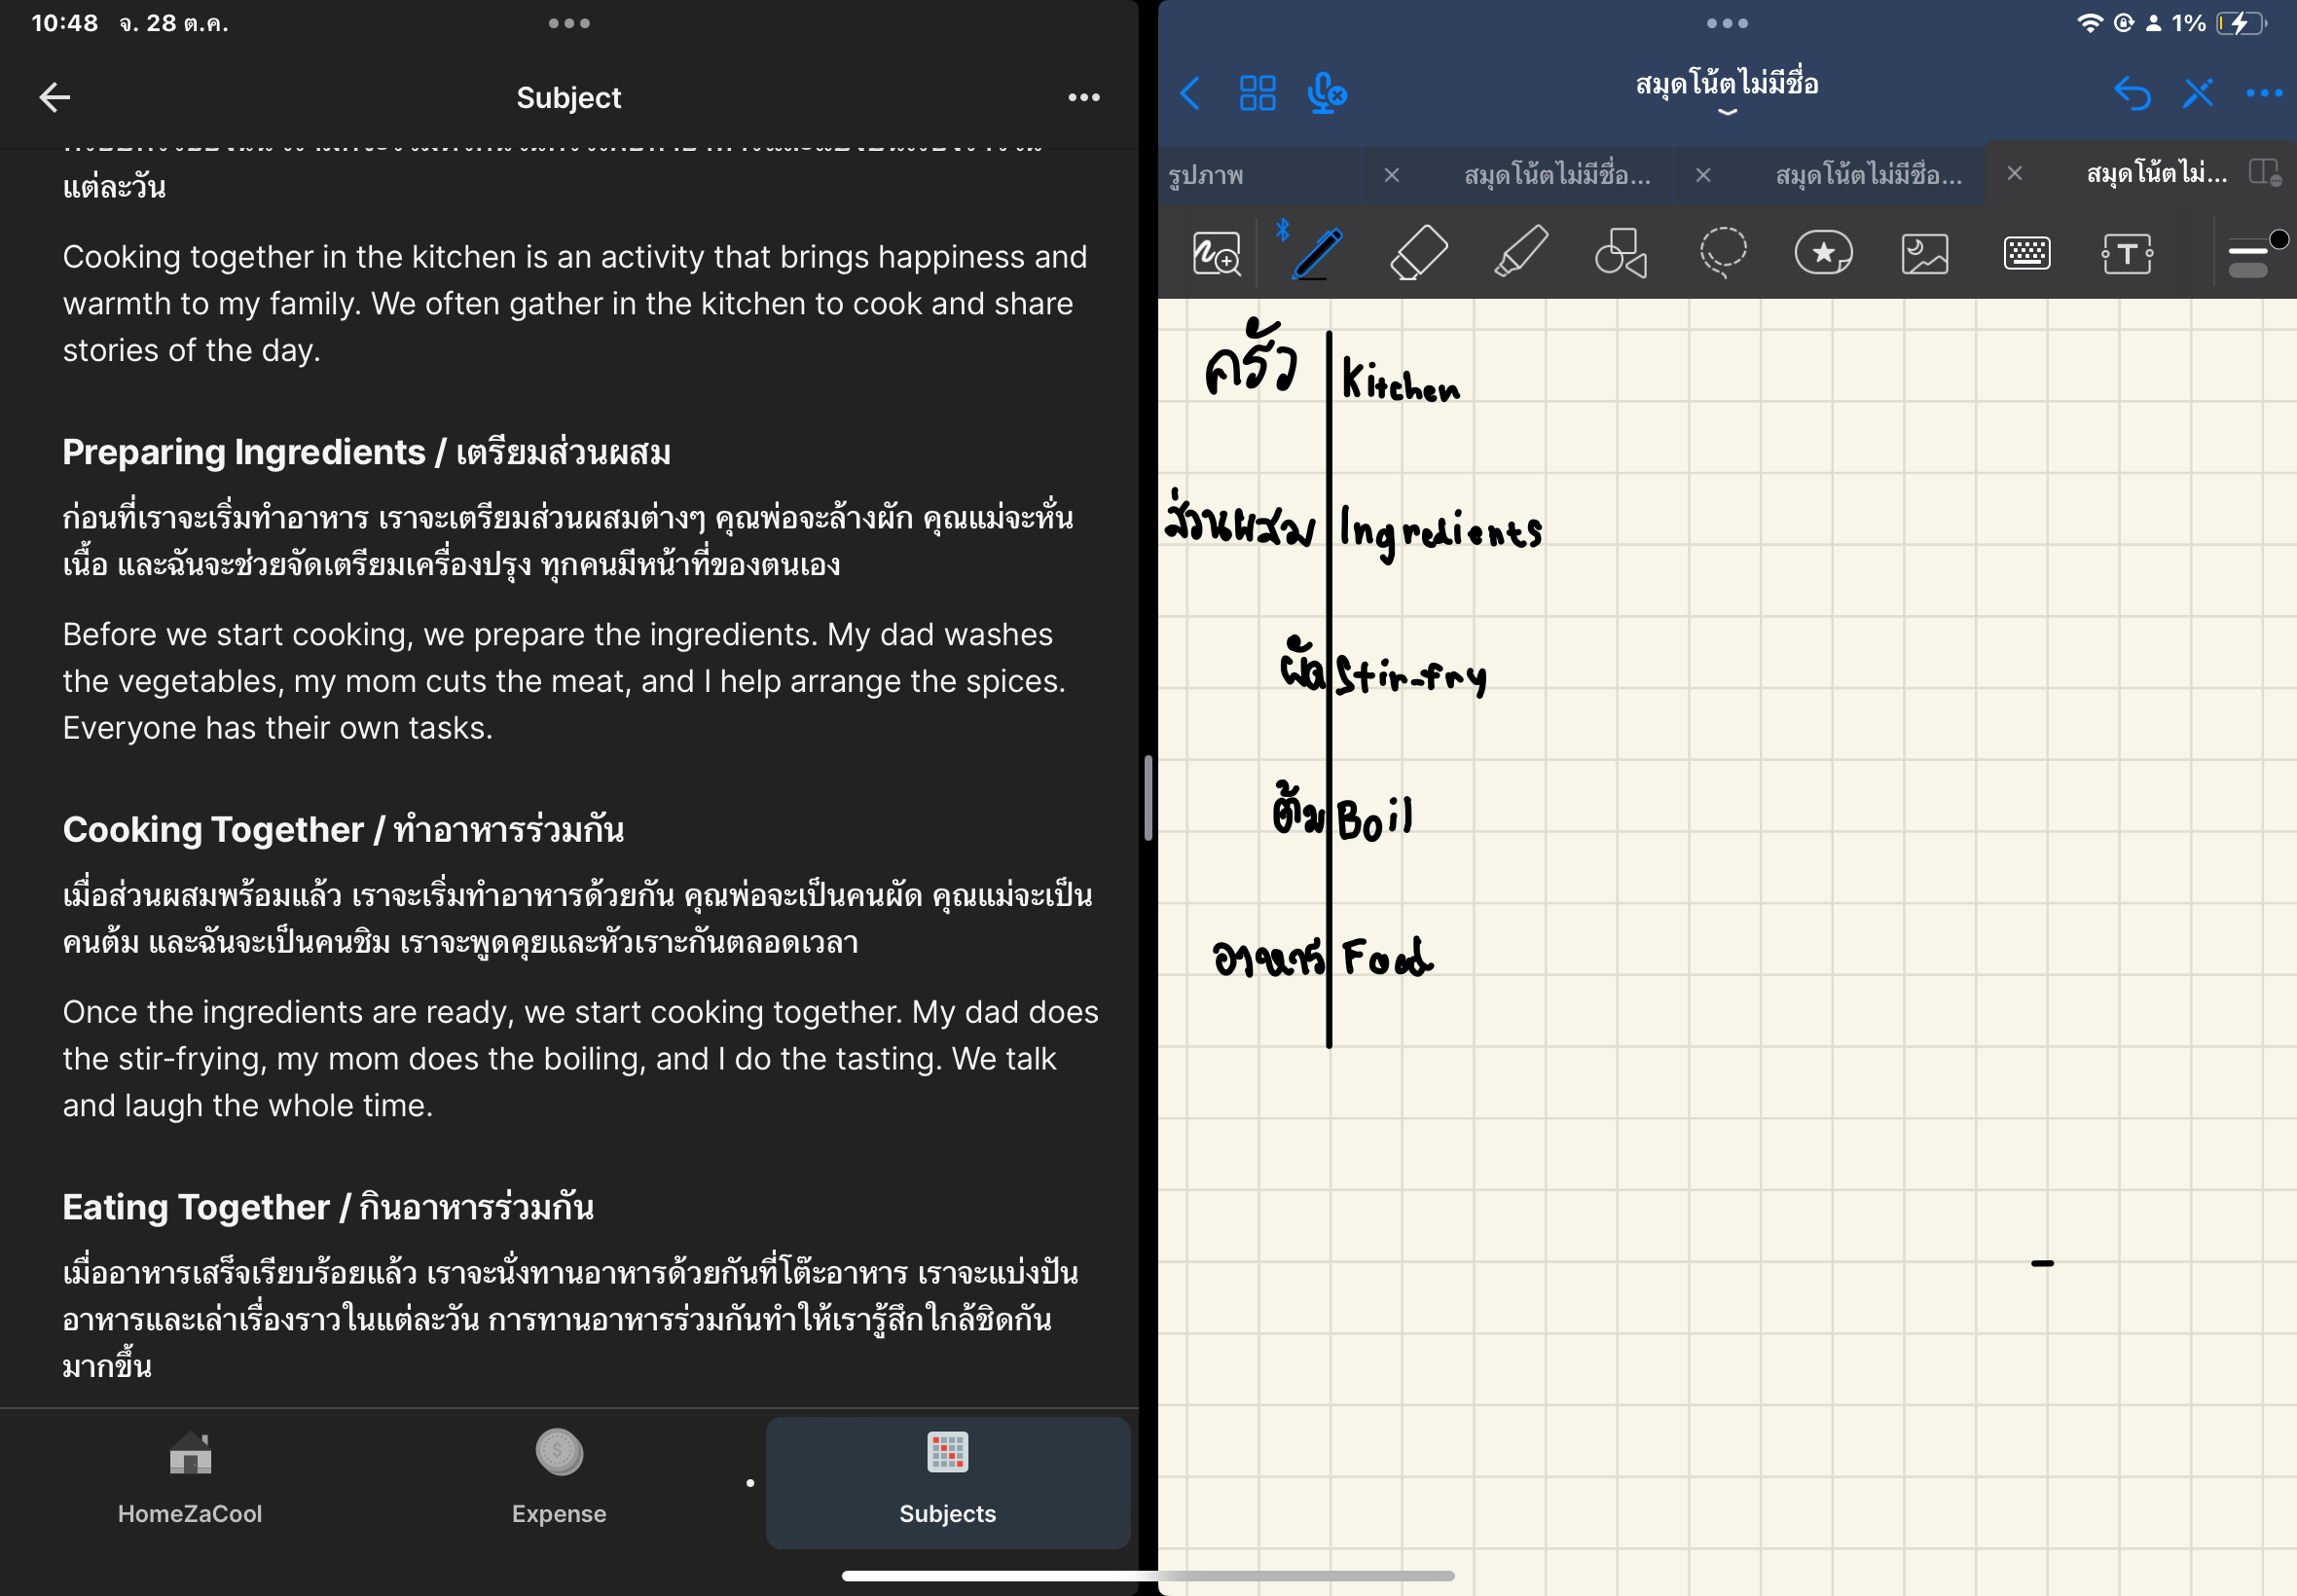Select the Eraser tool
The width and height of the screenshot is (2297, 1596).
click(x=1418, y=253)
